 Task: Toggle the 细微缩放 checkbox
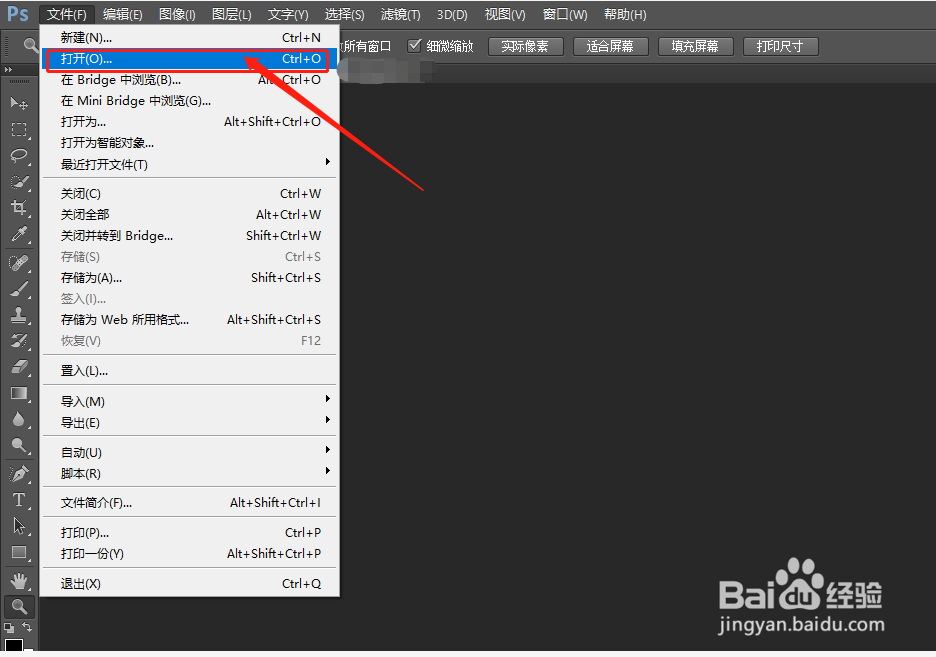414,46
